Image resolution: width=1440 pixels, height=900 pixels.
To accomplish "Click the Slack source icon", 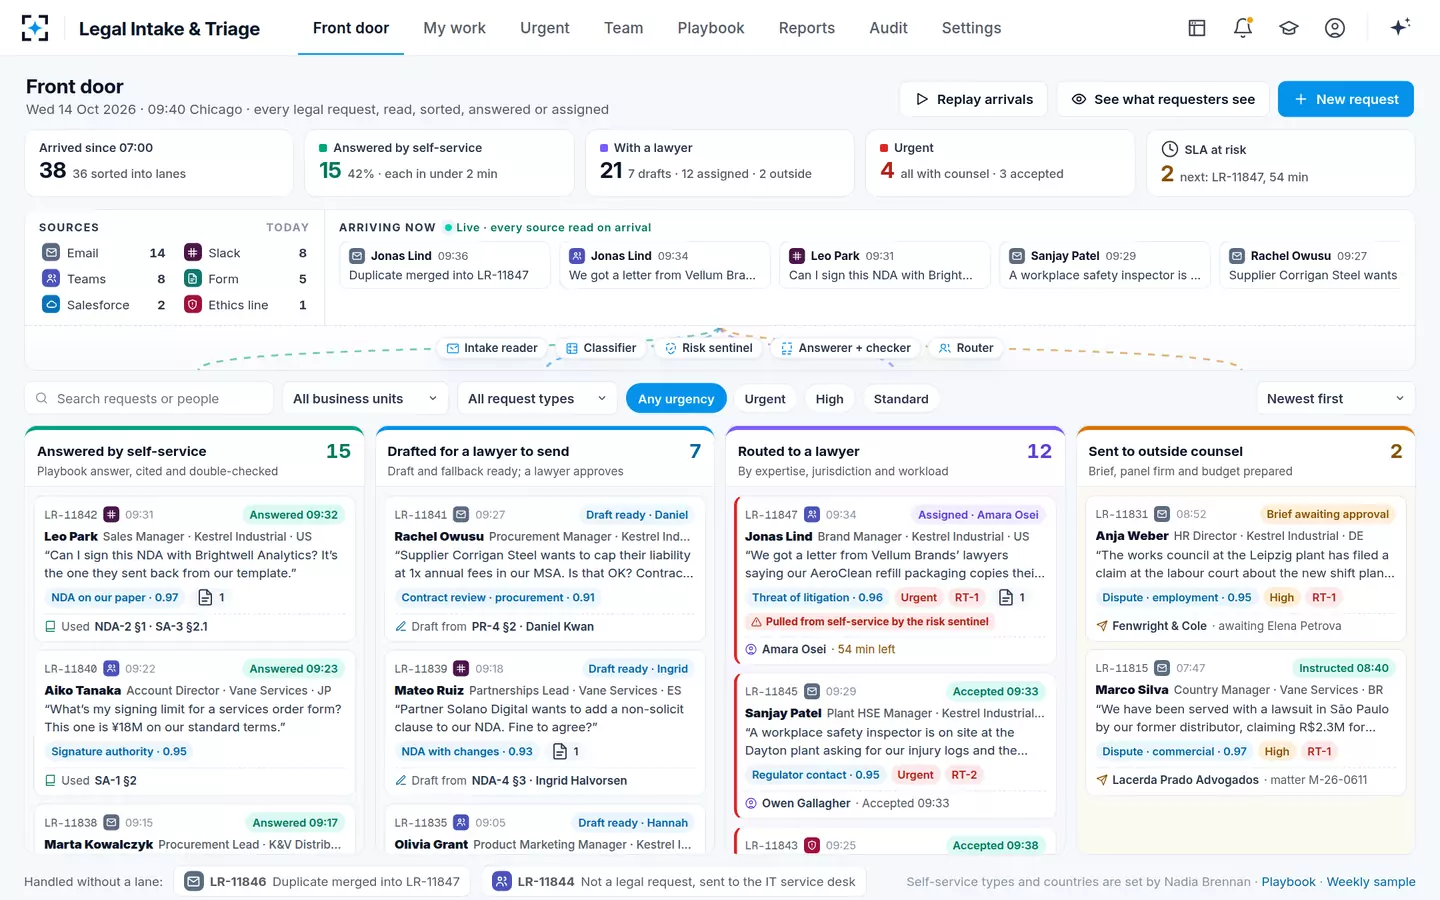I will click(x=193, y=253).
